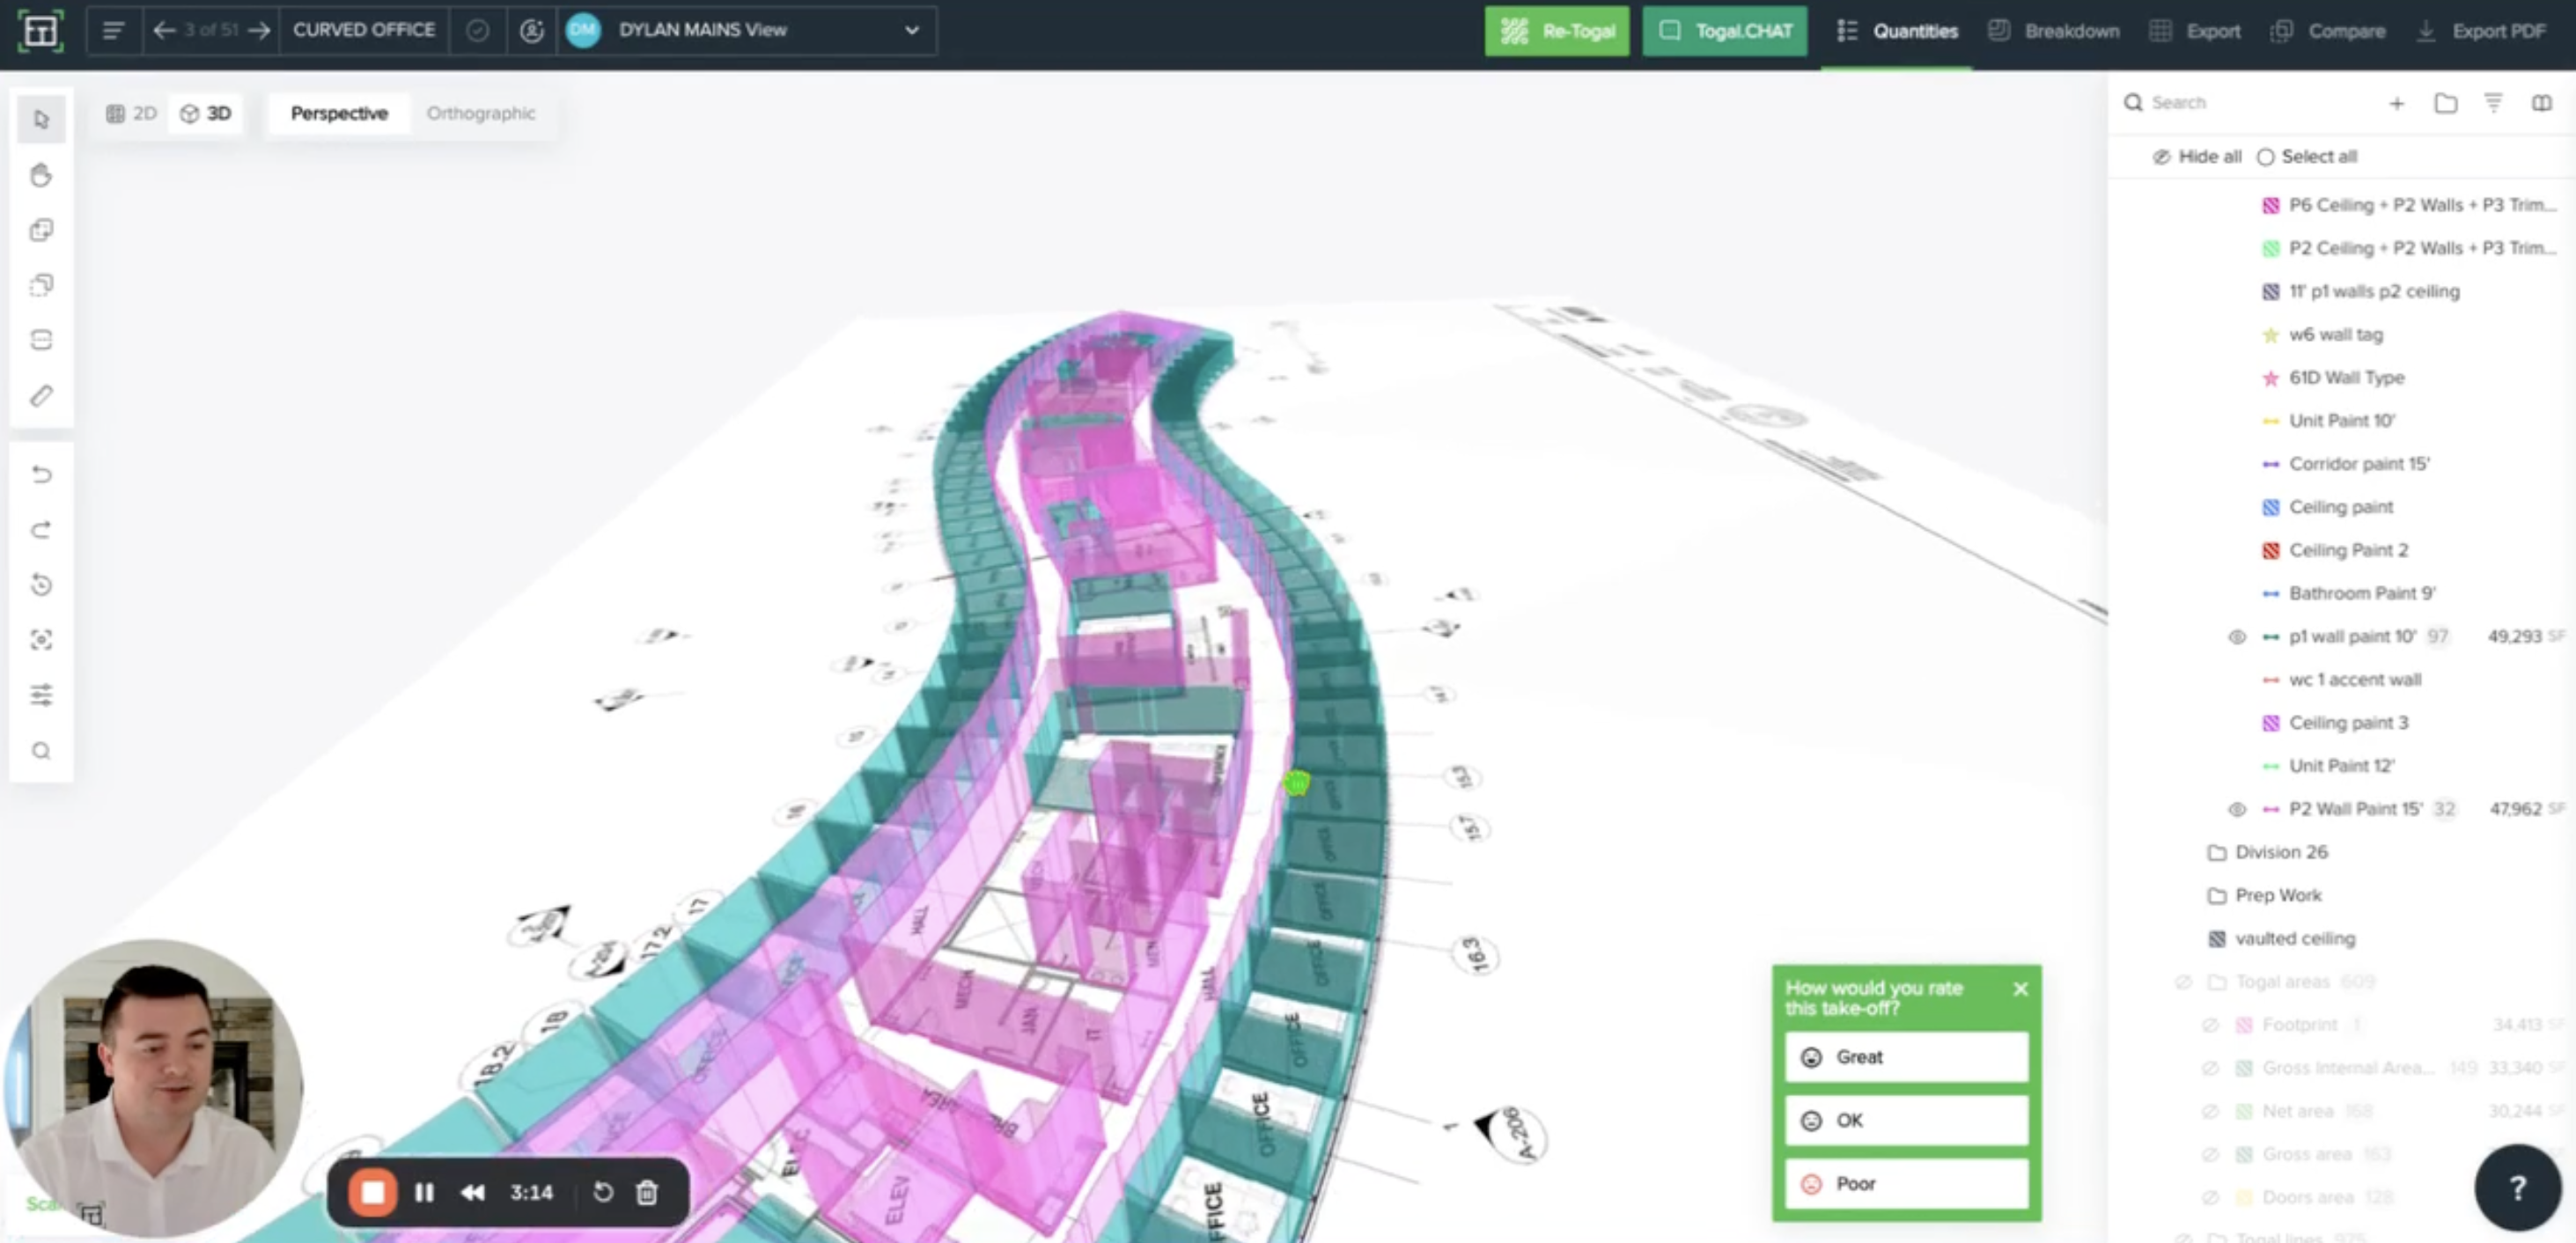Click the new folder icon
2576x1243 pixels.
pos(2445,103)
